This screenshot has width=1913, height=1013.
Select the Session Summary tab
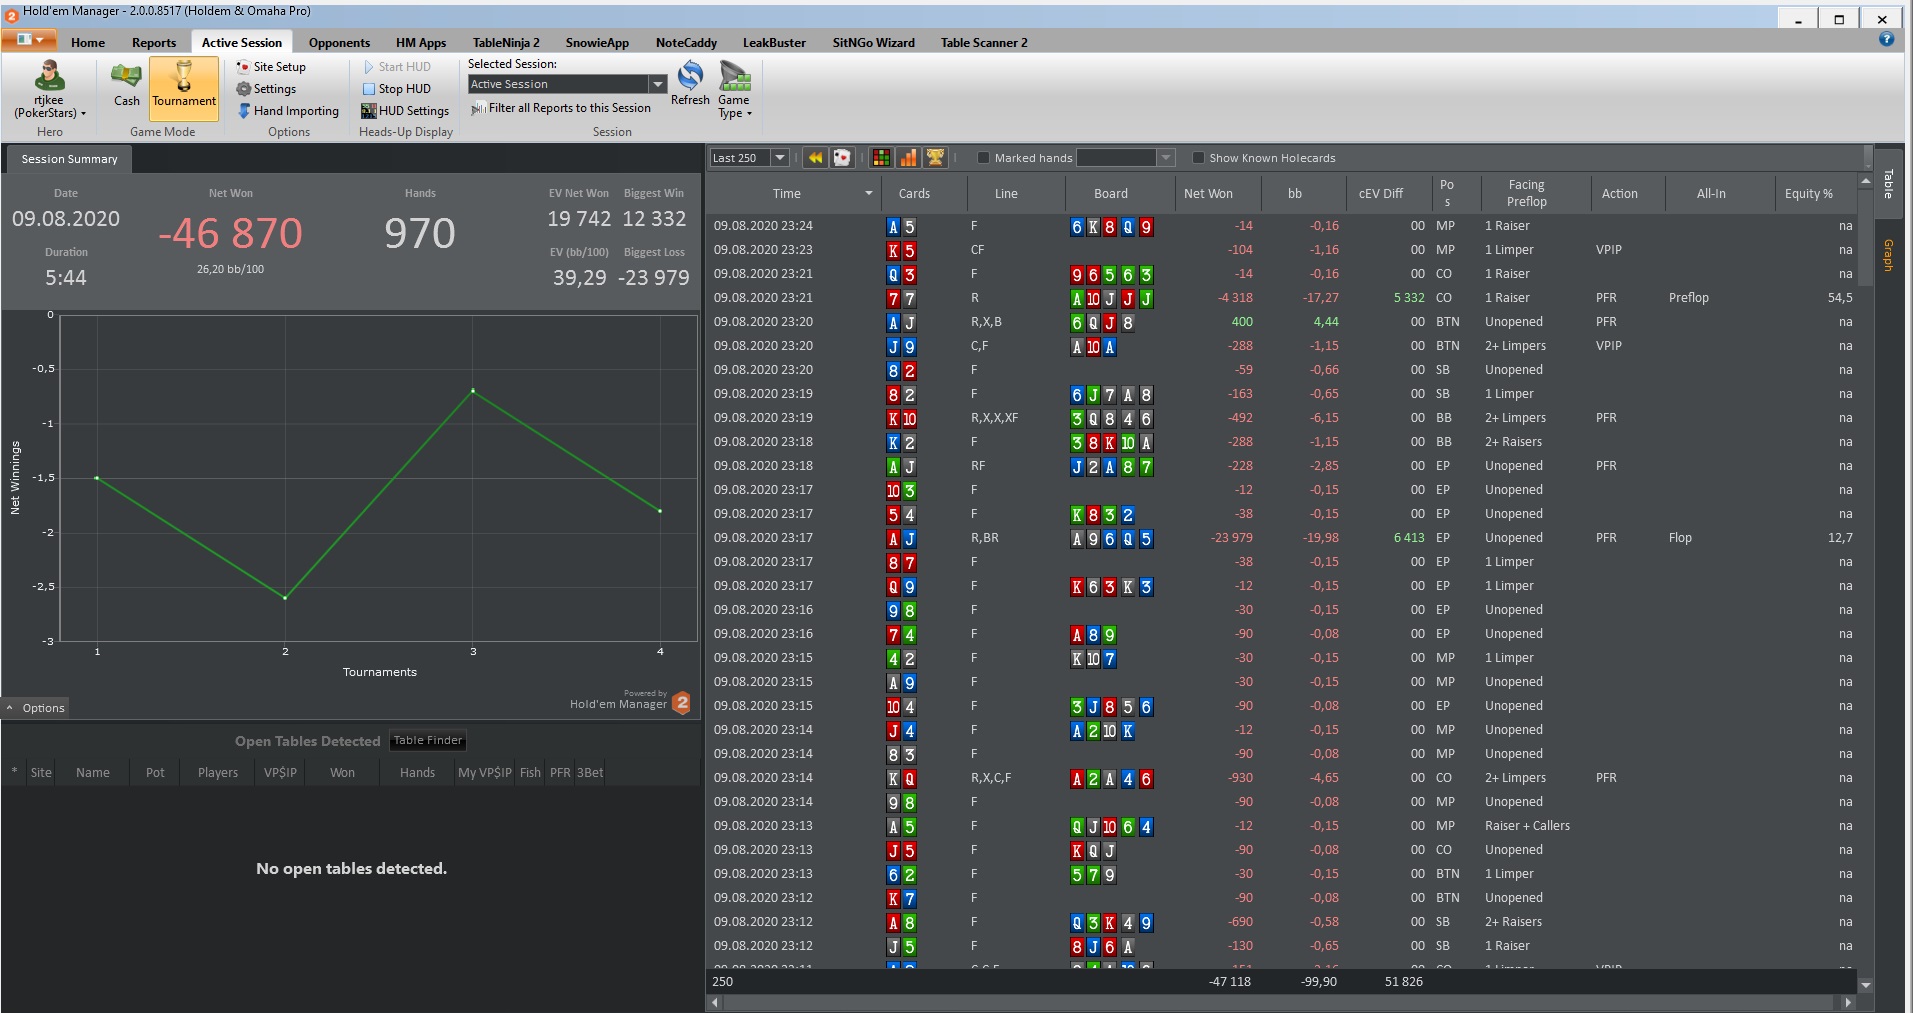pyautogui.click(x=69, y=159)
